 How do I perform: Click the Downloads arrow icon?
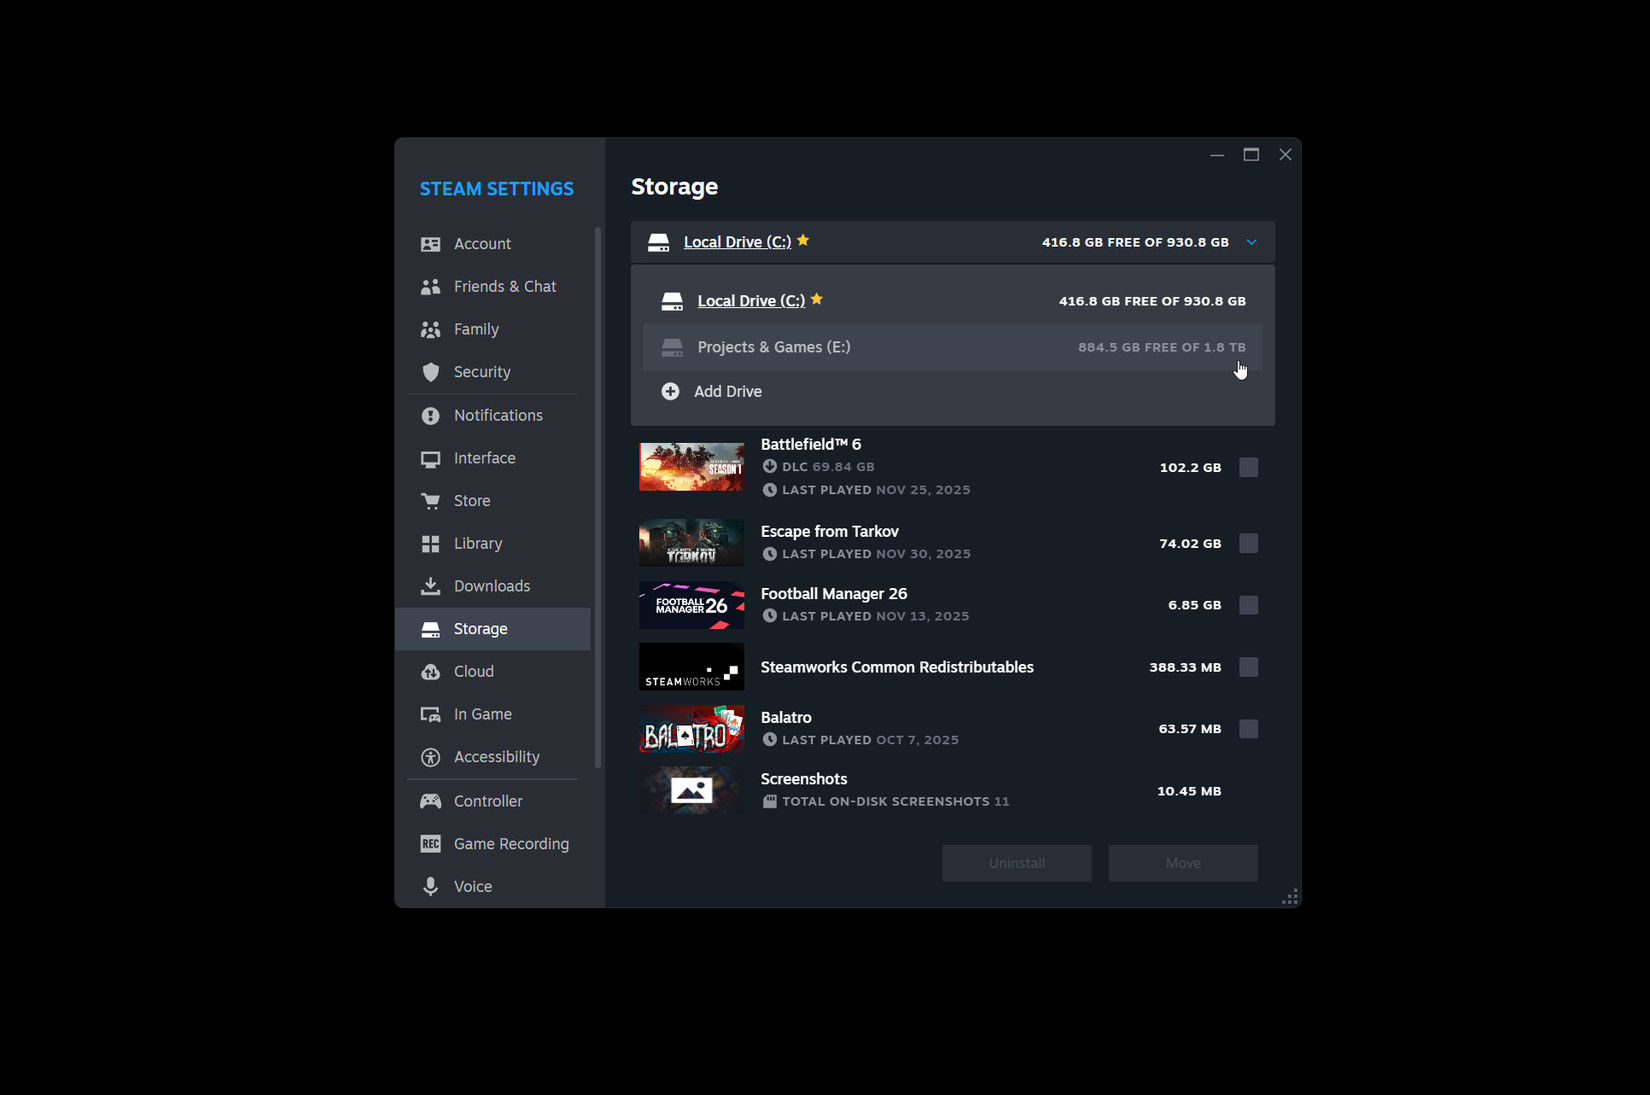click(x=430, y=586)
